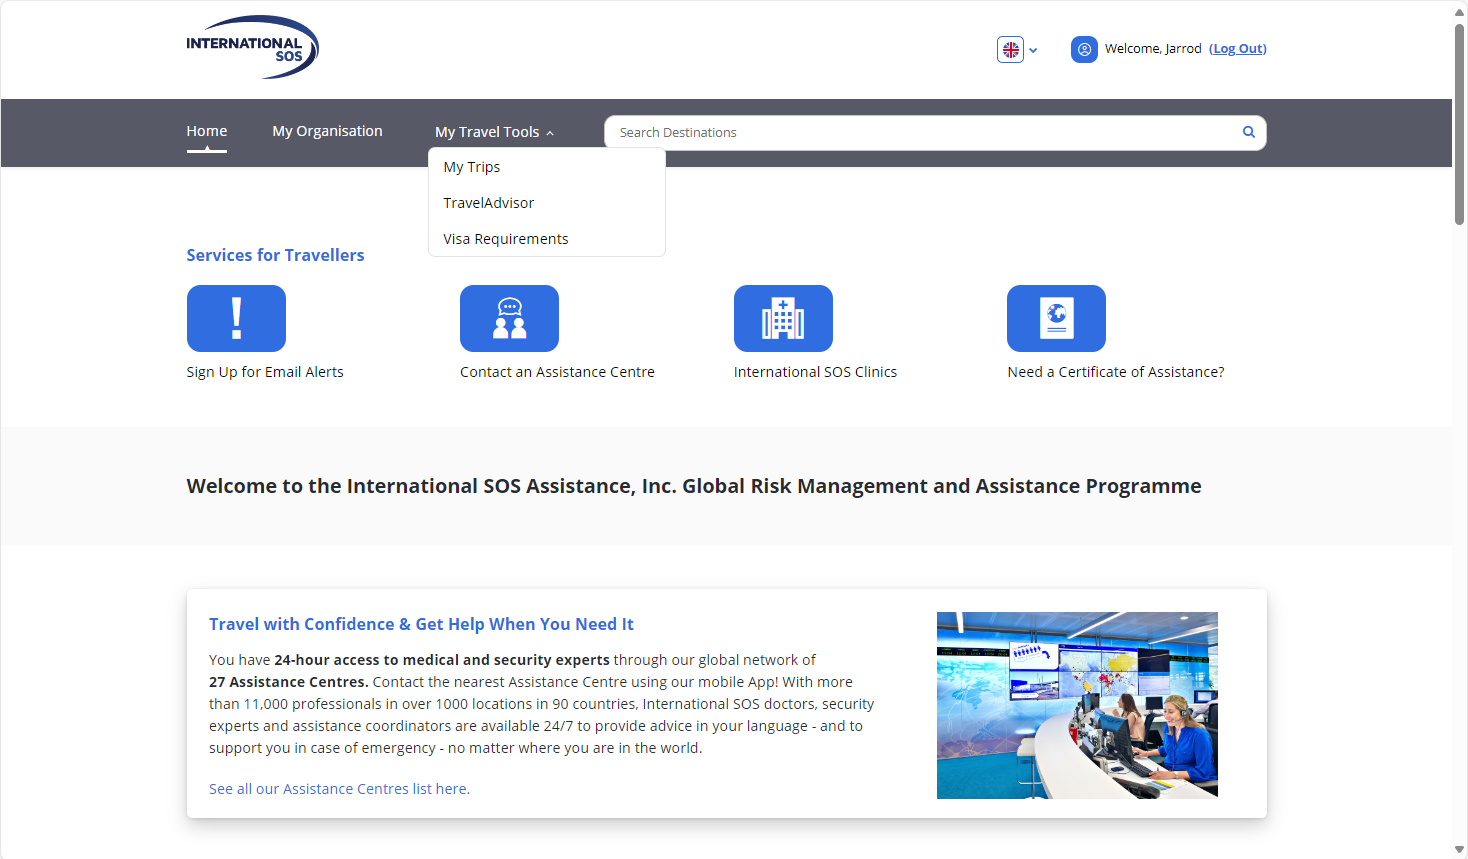This screenshot has height=859, width=1468.
Task: Click Travel with Confidence heading
Action: click(x=421, y=624)
